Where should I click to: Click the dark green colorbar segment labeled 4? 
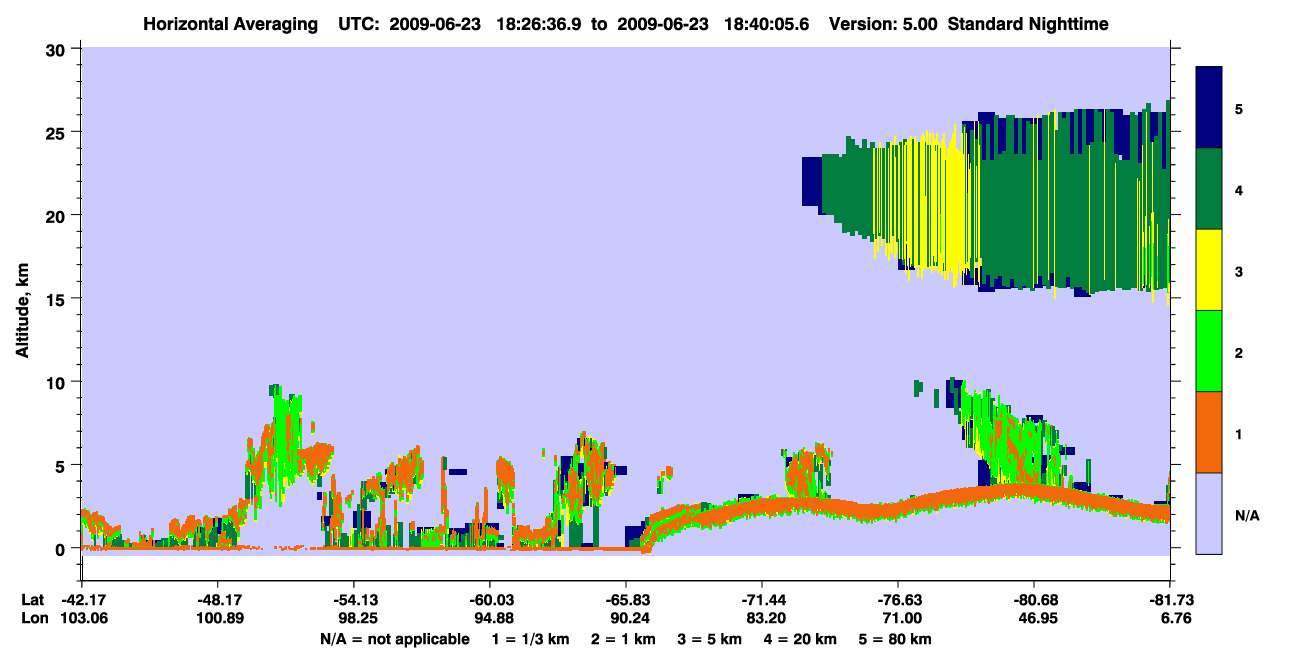(1209, 189)
